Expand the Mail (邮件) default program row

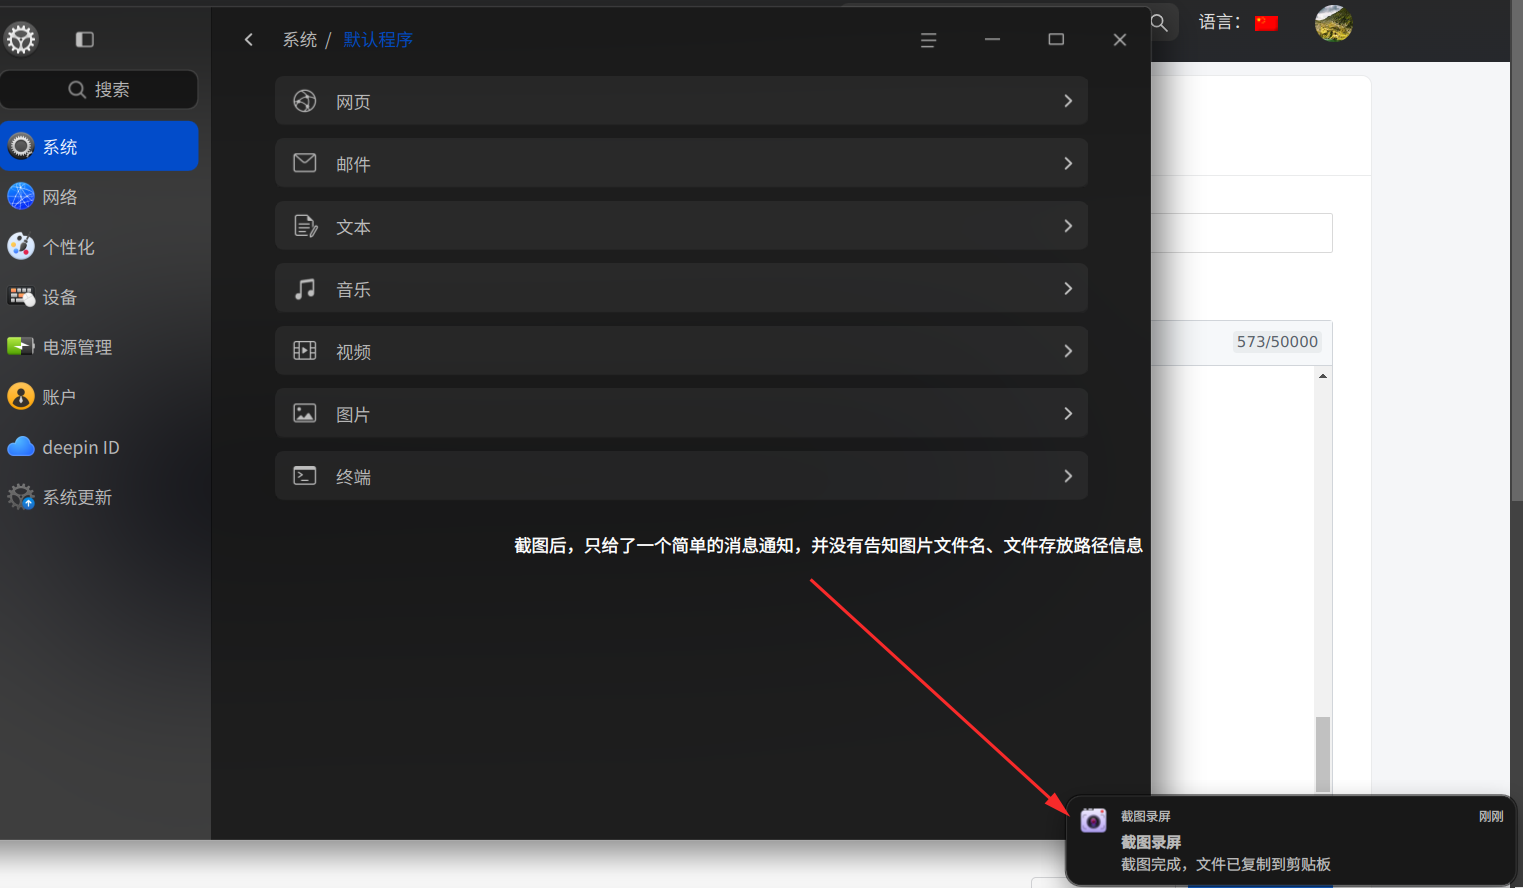pos(681,163)
